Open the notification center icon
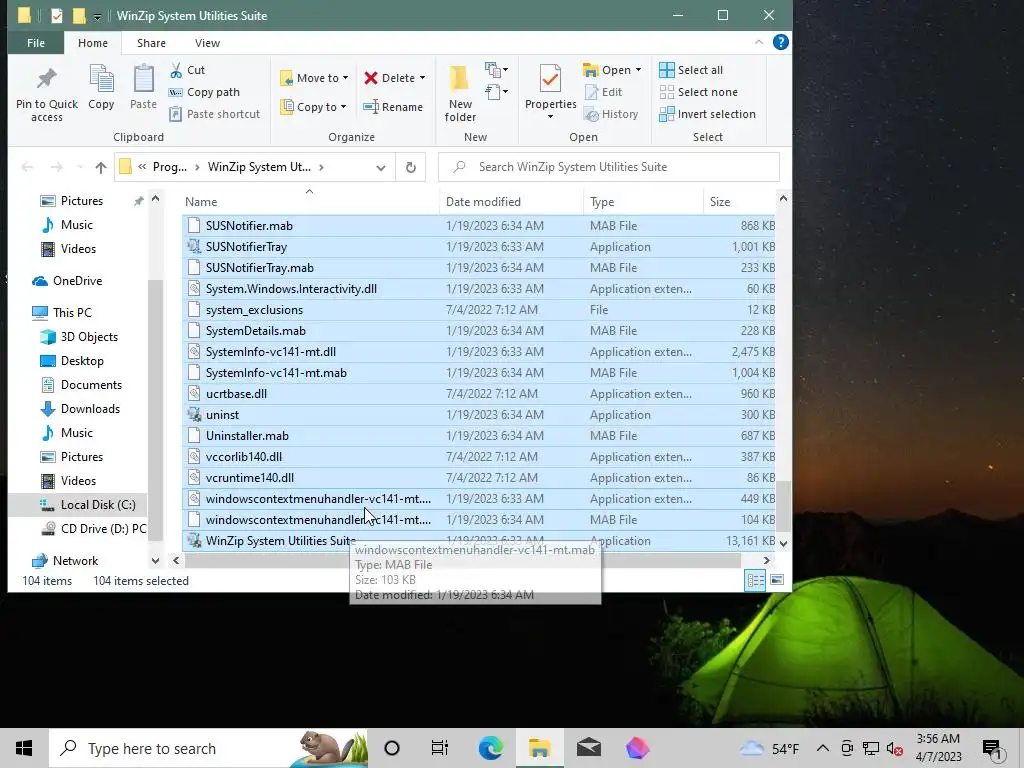 [x=992, y=749]
